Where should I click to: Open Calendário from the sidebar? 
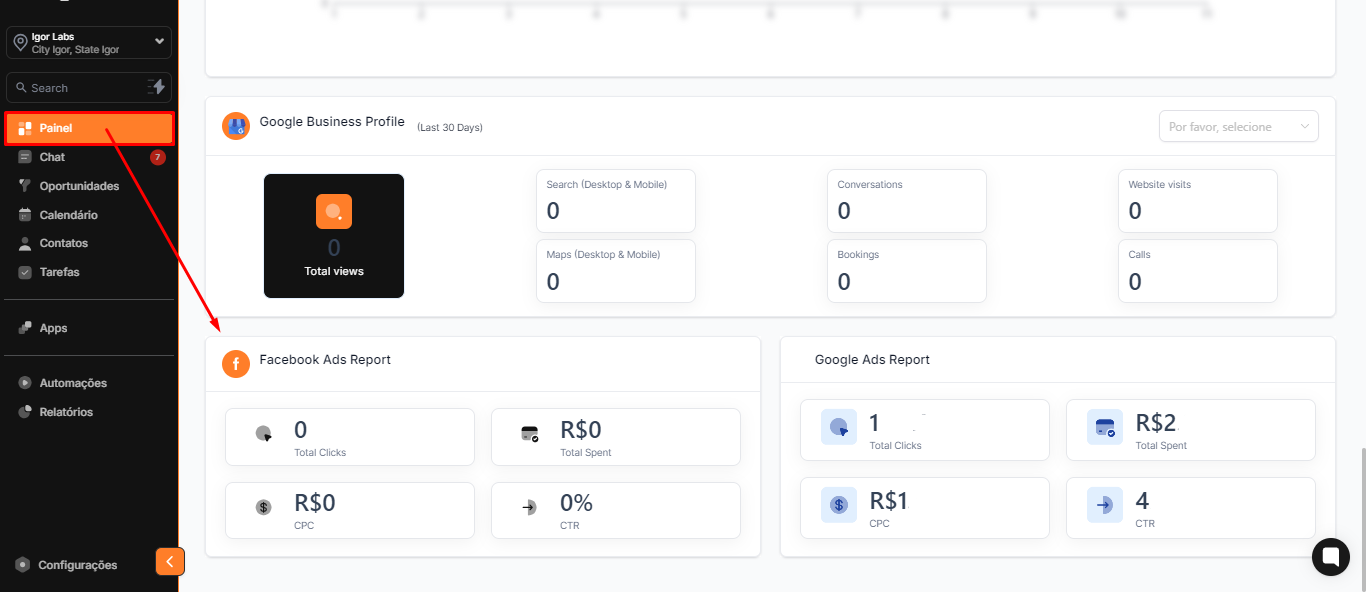[68, 215]
